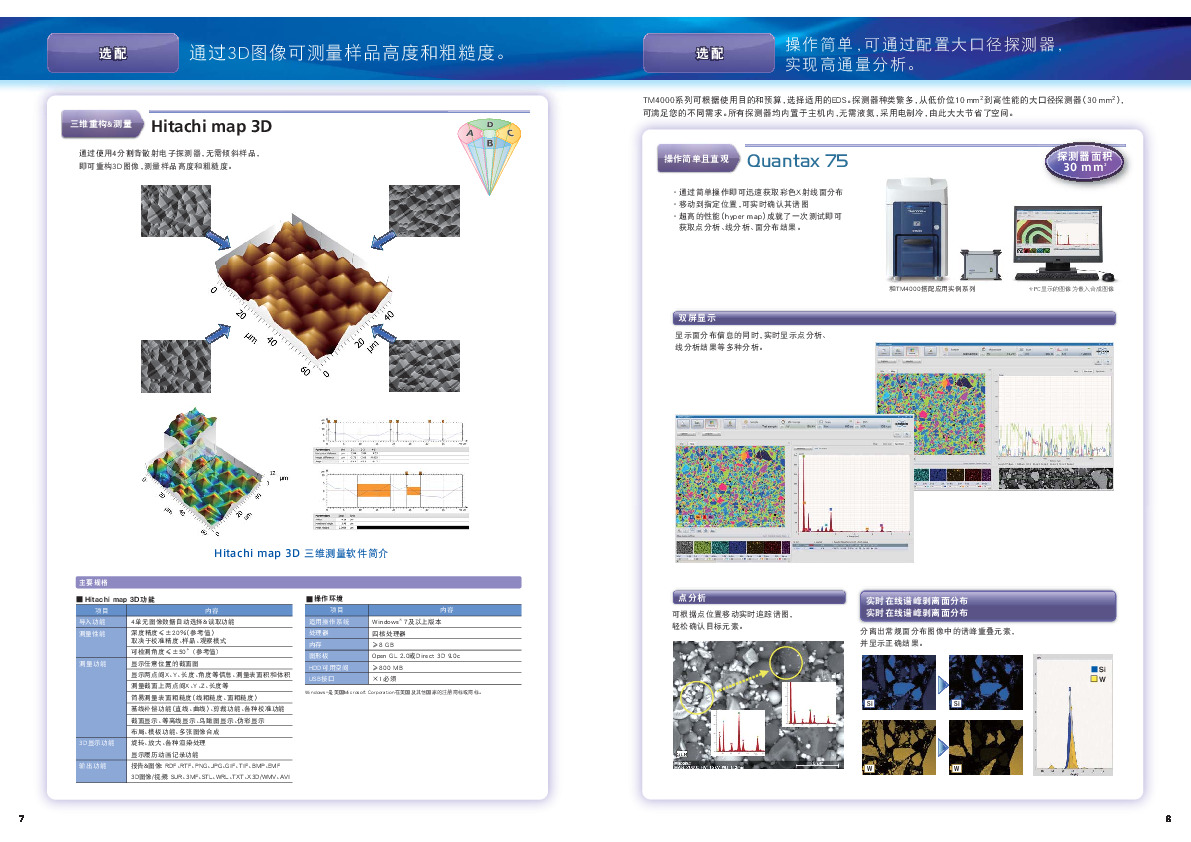Click segment A of the detector diagram
The width and height of the screenshot is (1191, 842).
[470, 134]
